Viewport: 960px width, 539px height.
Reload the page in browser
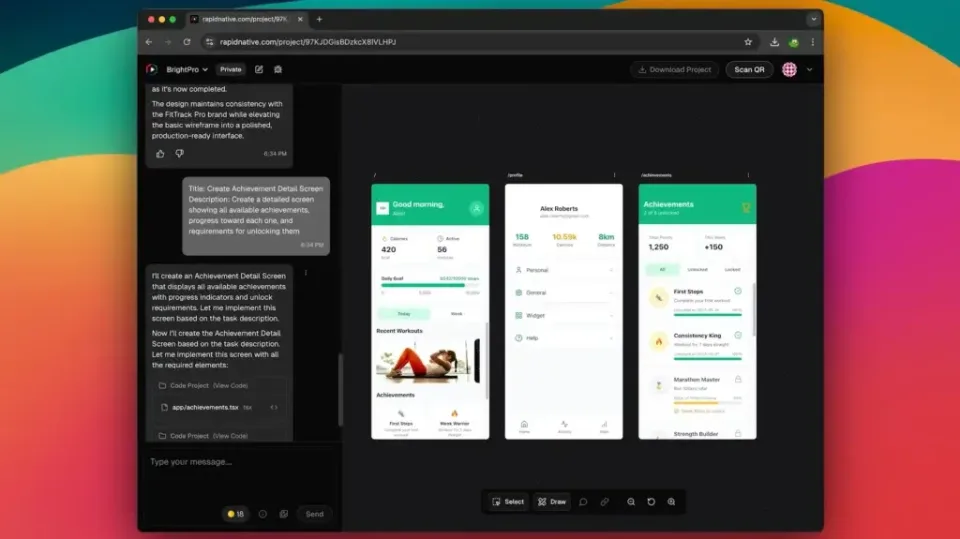(187, 42)
